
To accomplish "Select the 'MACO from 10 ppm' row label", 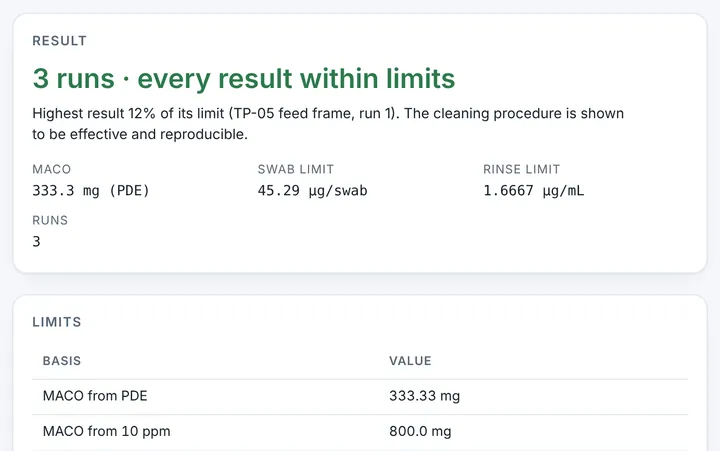I will point(107,431).
